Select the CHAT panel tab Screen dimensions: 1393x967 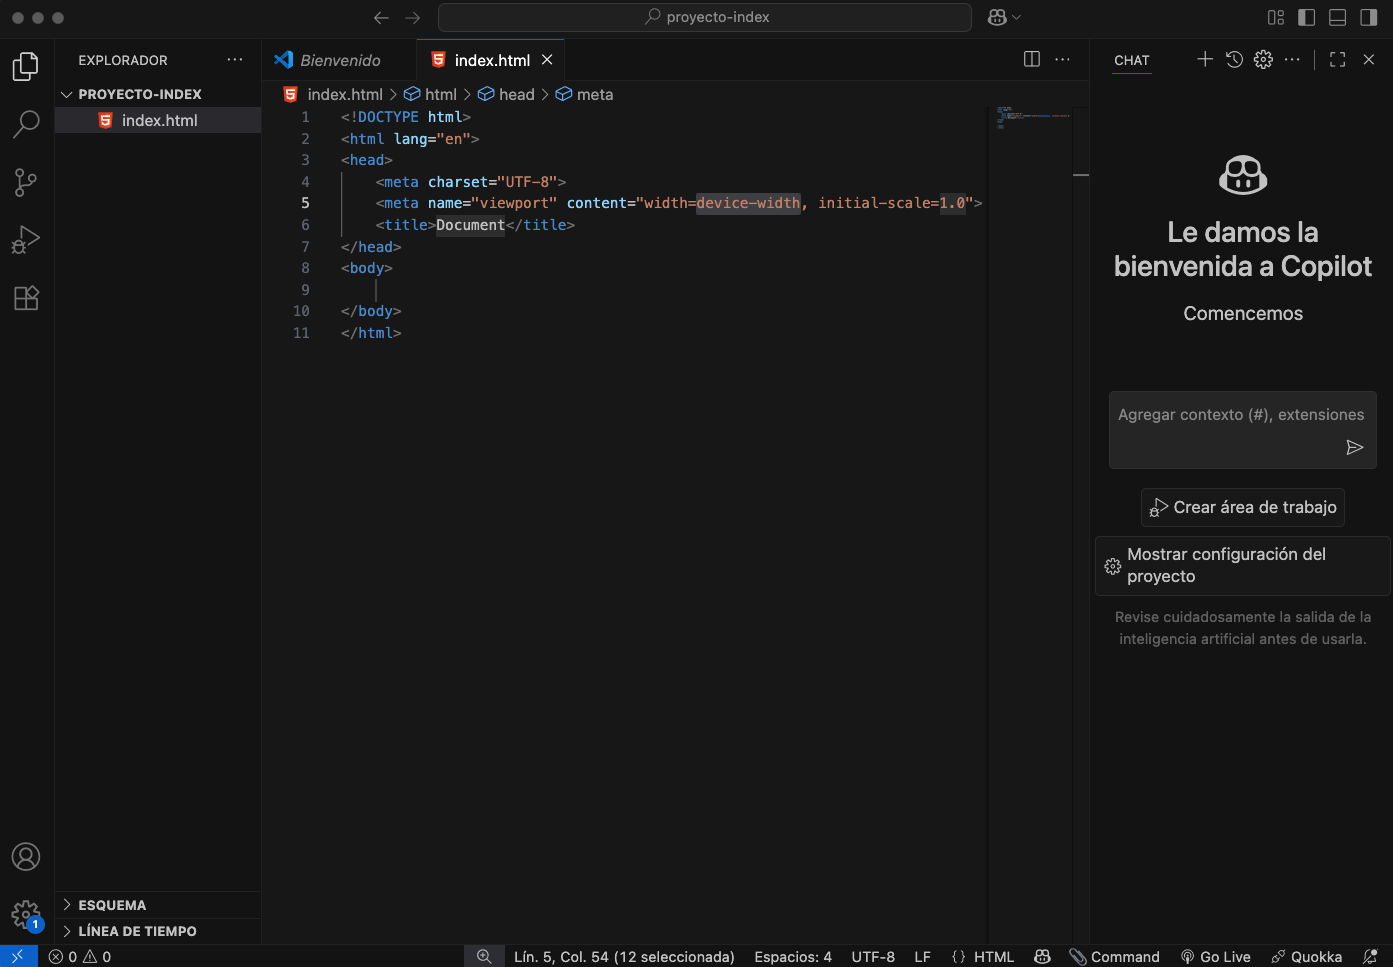(1132, 60)
